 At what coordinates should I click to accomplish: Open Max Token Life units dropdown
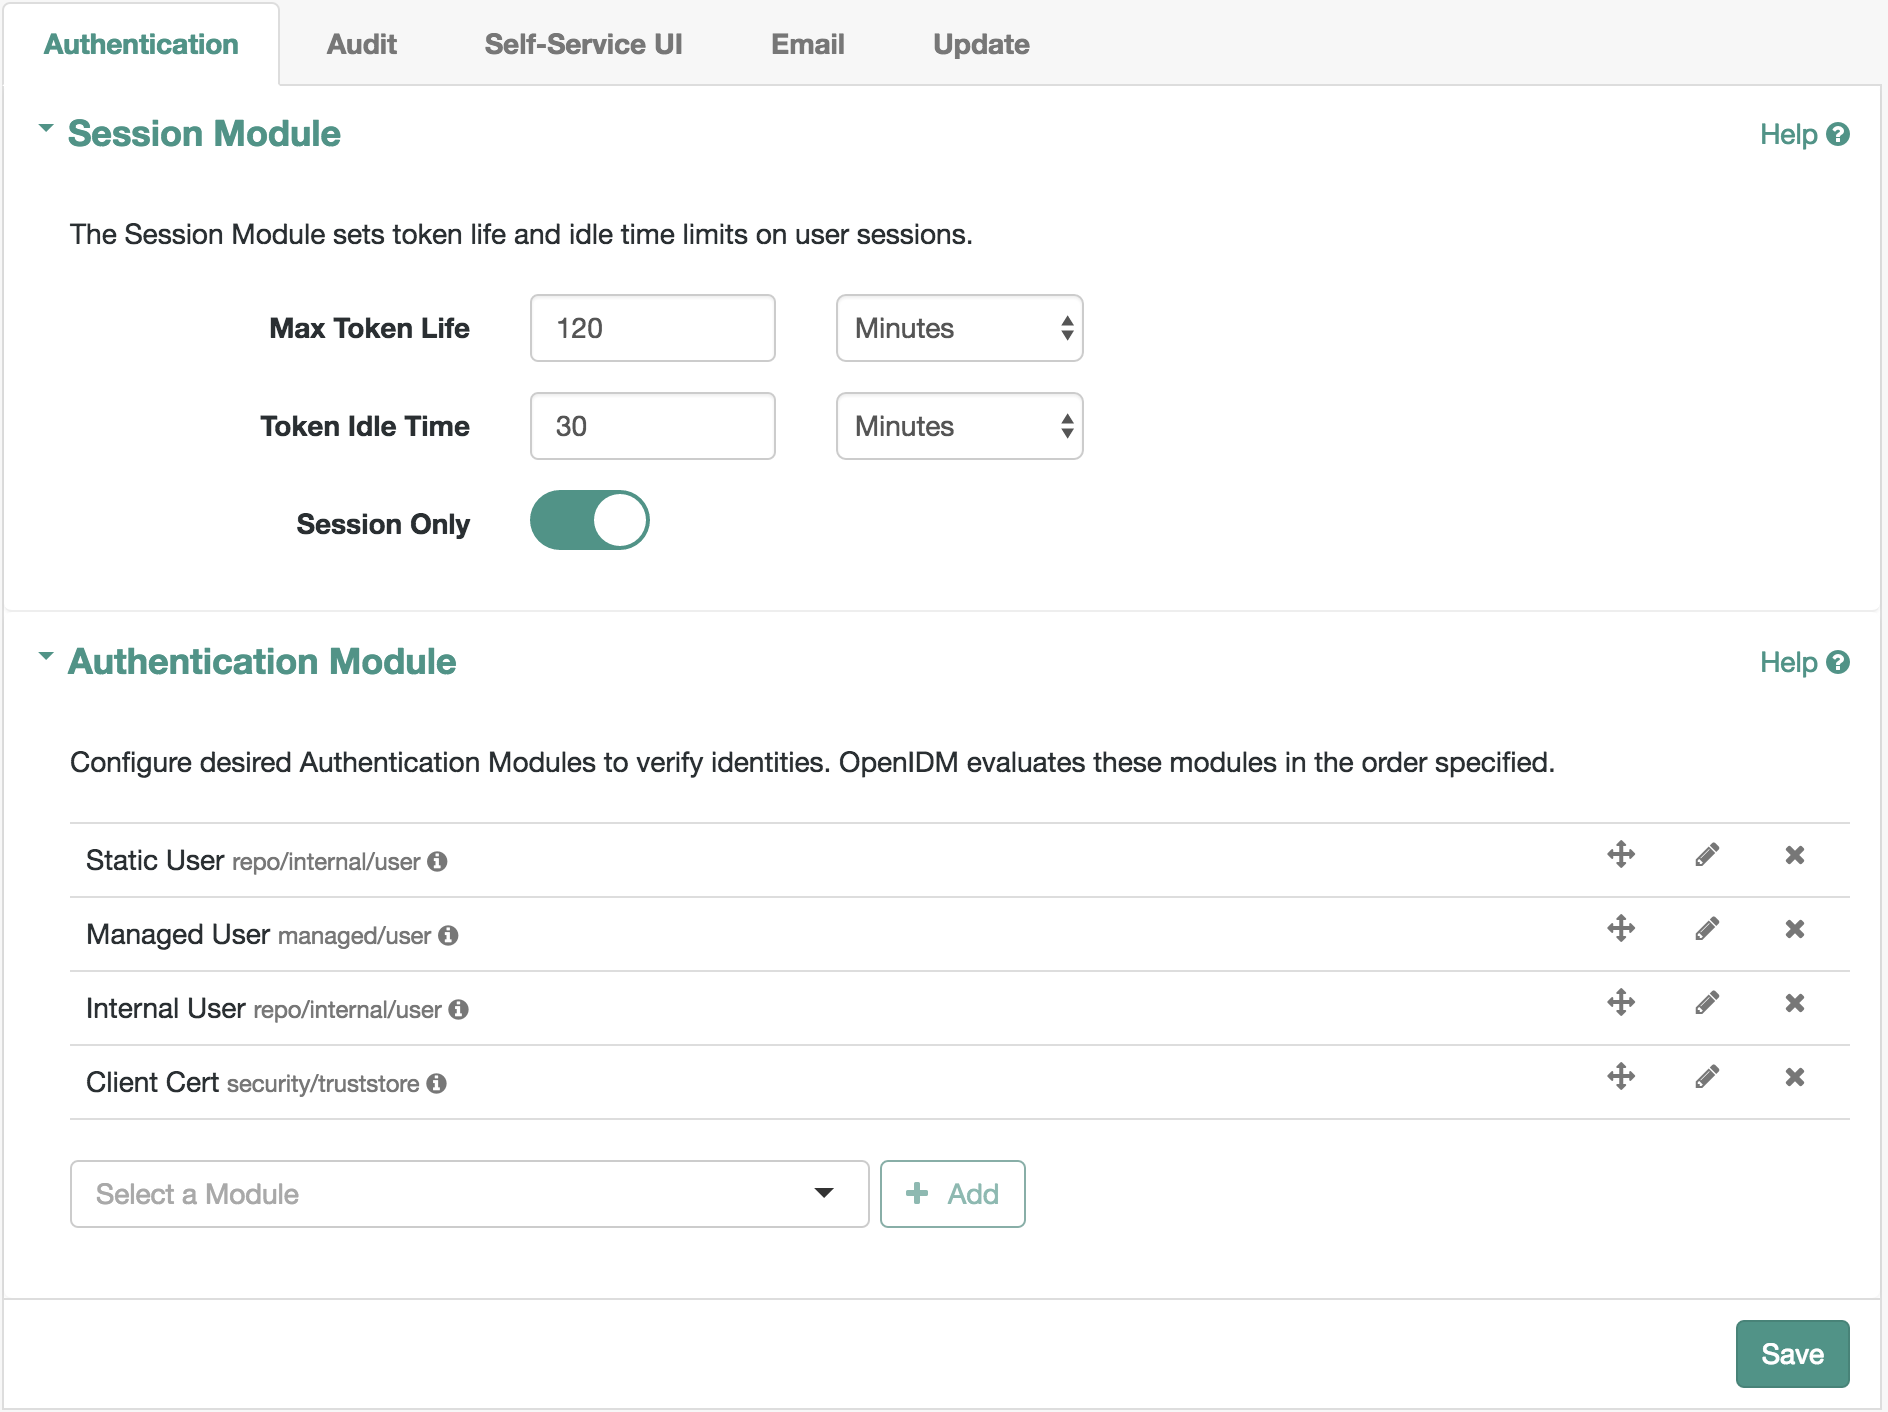click(x=960, y=328)
